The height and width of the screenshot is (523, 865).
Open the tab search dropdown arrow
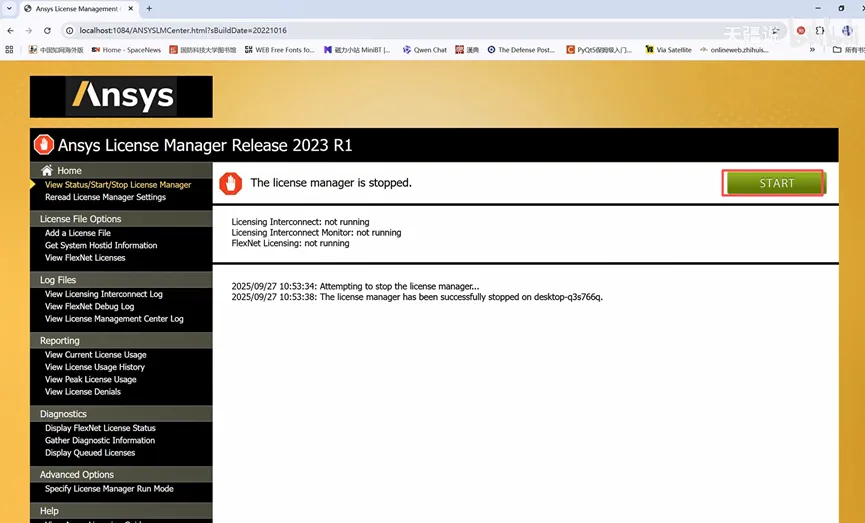pos(9,8)
